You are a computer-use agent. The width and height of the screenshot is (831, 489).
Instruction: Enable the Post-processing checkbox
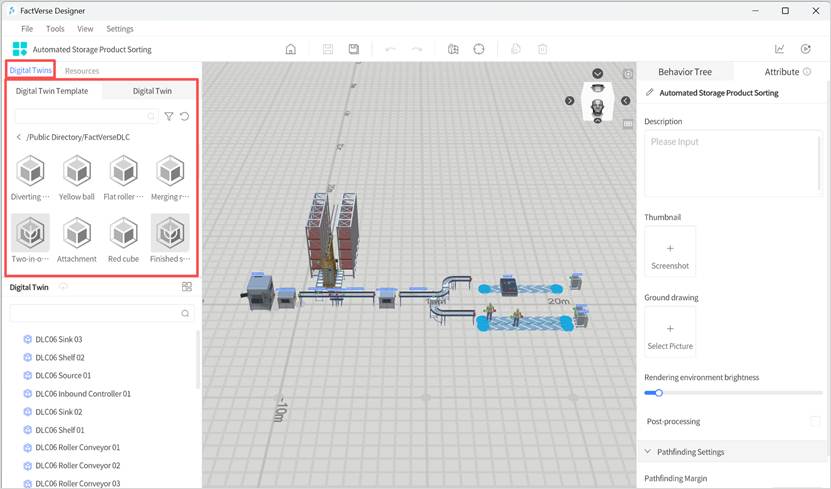(814, 422)
